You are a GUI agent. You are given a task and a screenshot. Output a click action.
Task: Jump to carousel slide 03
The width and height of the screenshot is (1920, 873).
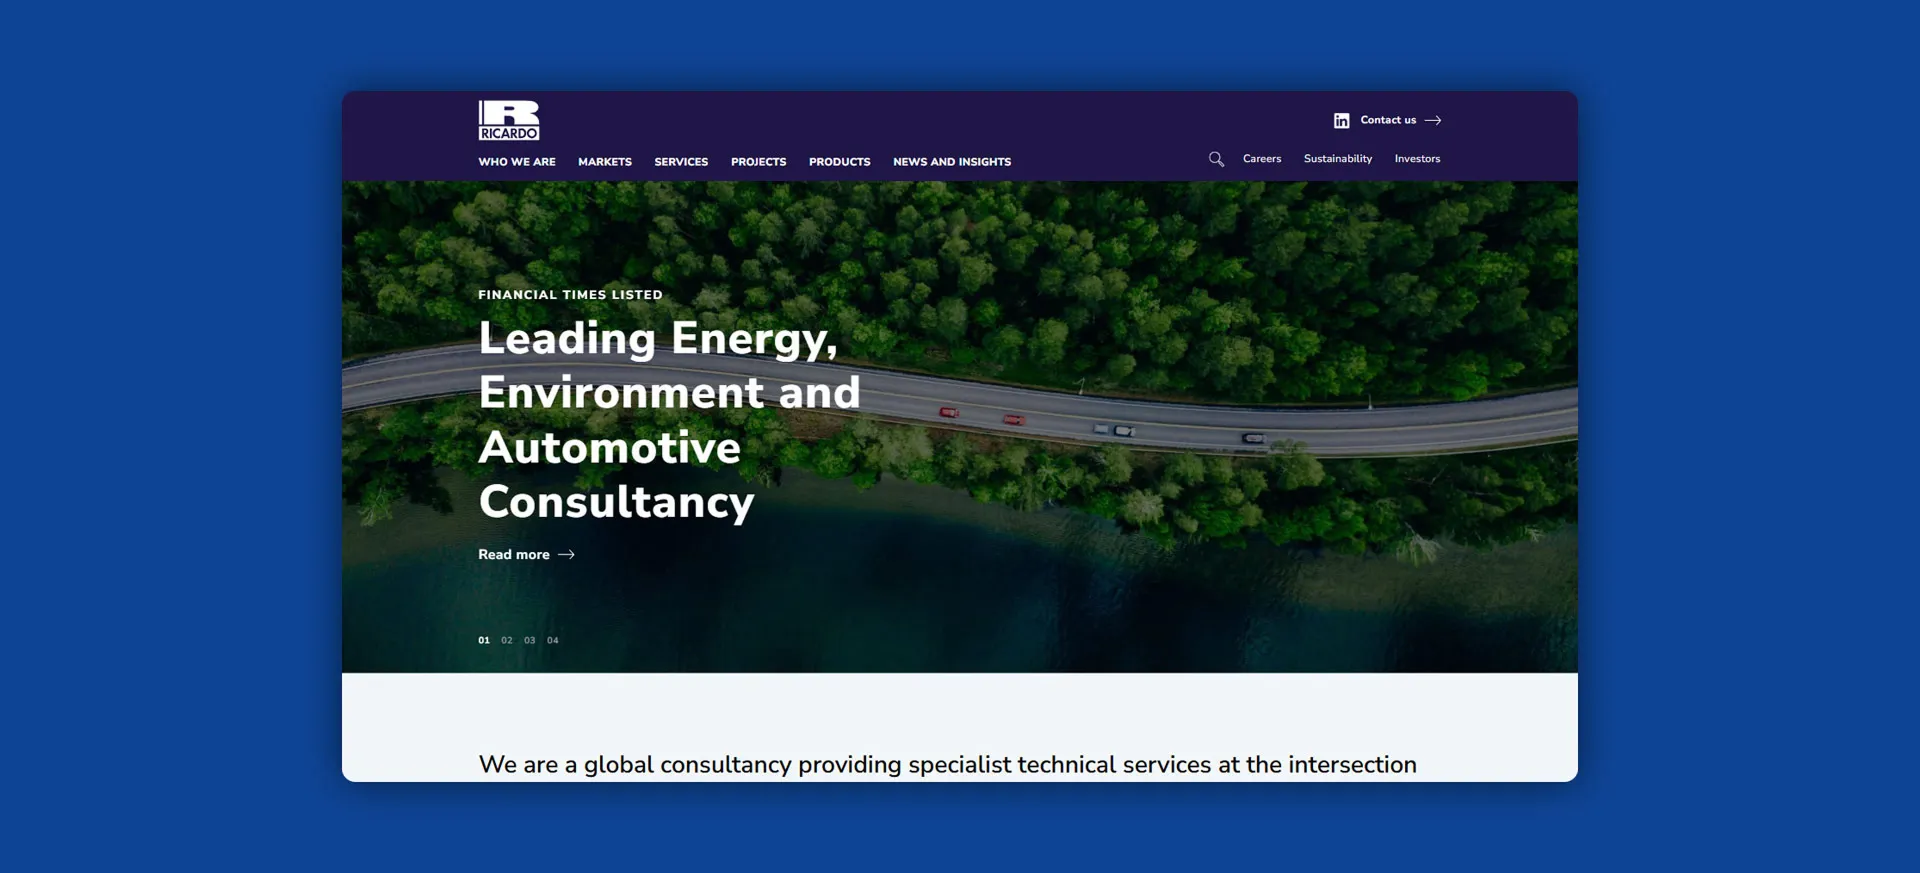[x=530, y=641]
